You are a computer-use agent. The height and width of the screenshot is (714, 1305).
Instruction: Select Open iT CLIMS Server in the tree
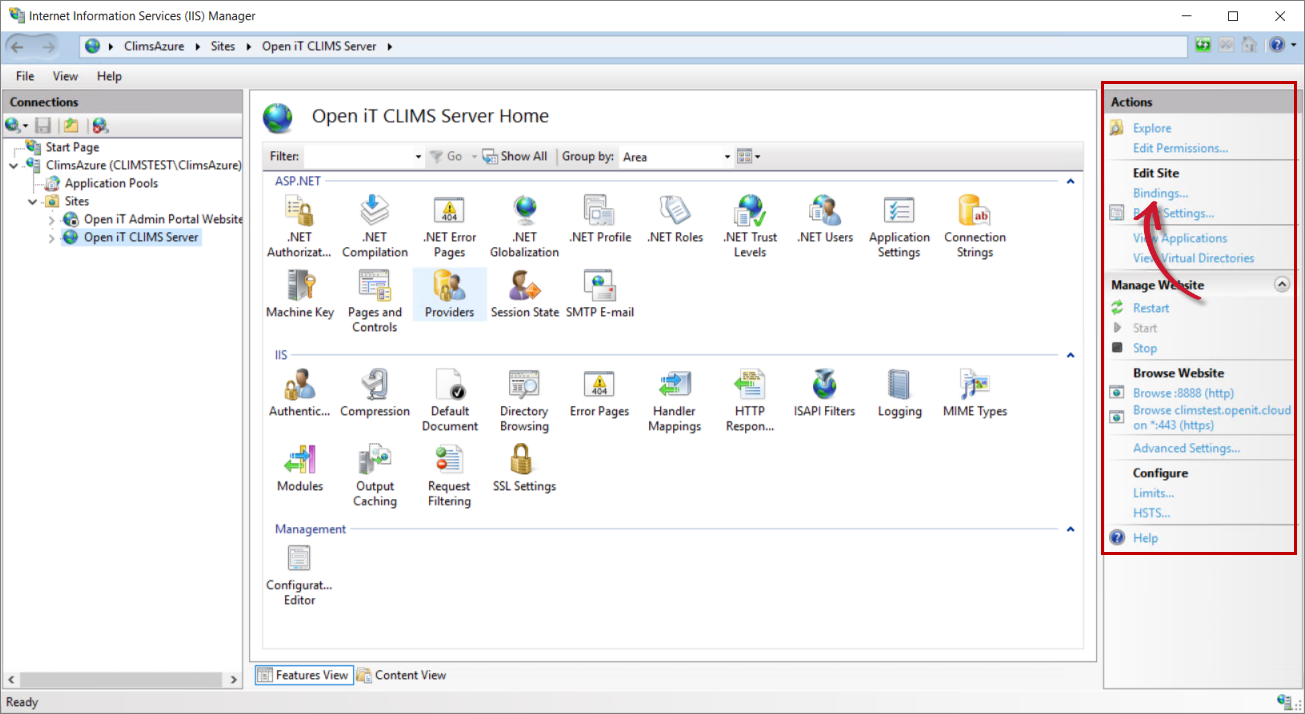click(138, 237)
